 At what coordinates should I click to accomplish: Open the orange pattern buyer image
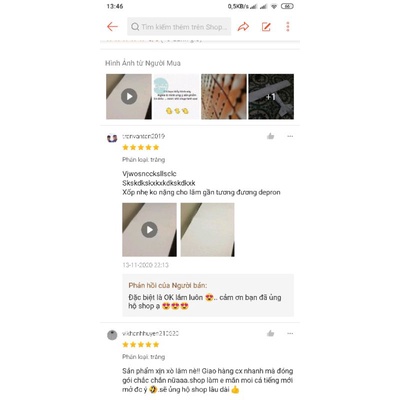[x=224, y=97]
